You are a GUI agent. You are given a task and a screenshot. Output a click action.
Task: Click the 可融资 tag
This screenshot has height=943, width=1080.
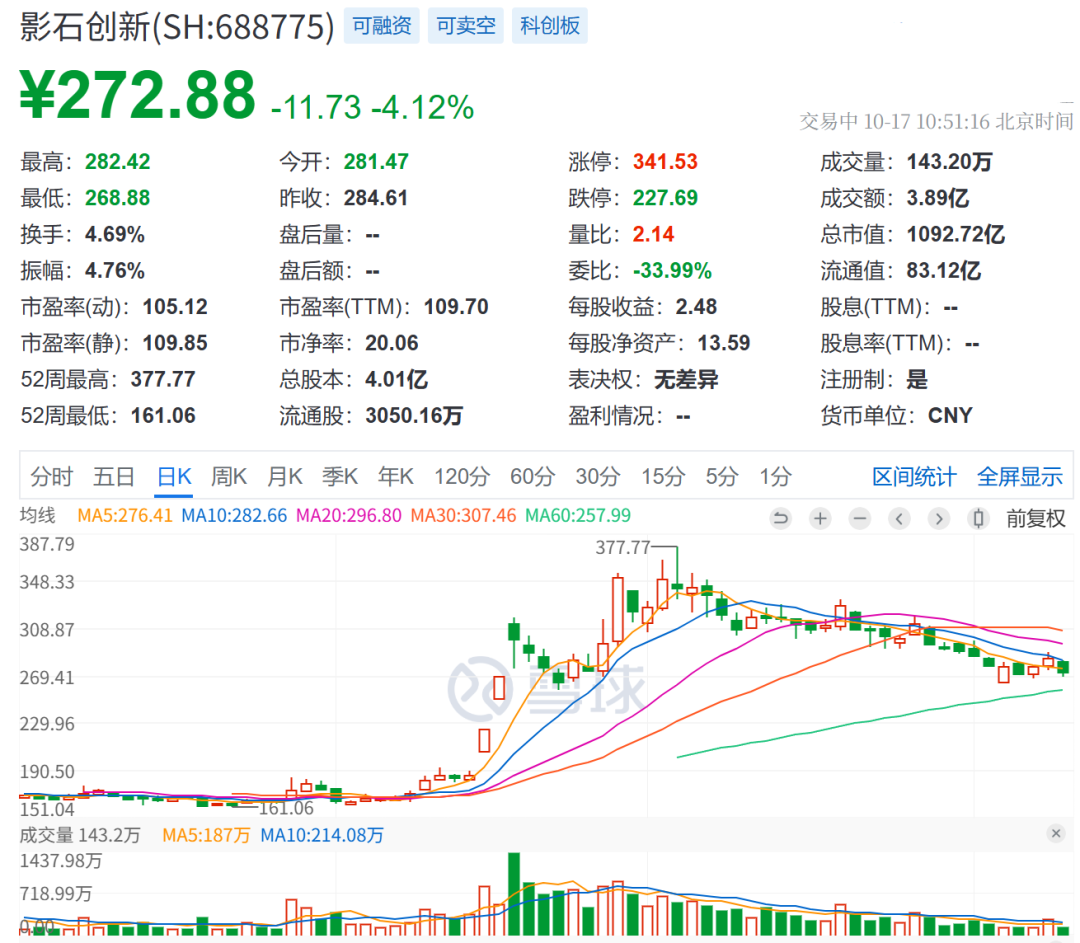[x=381, y=26]
